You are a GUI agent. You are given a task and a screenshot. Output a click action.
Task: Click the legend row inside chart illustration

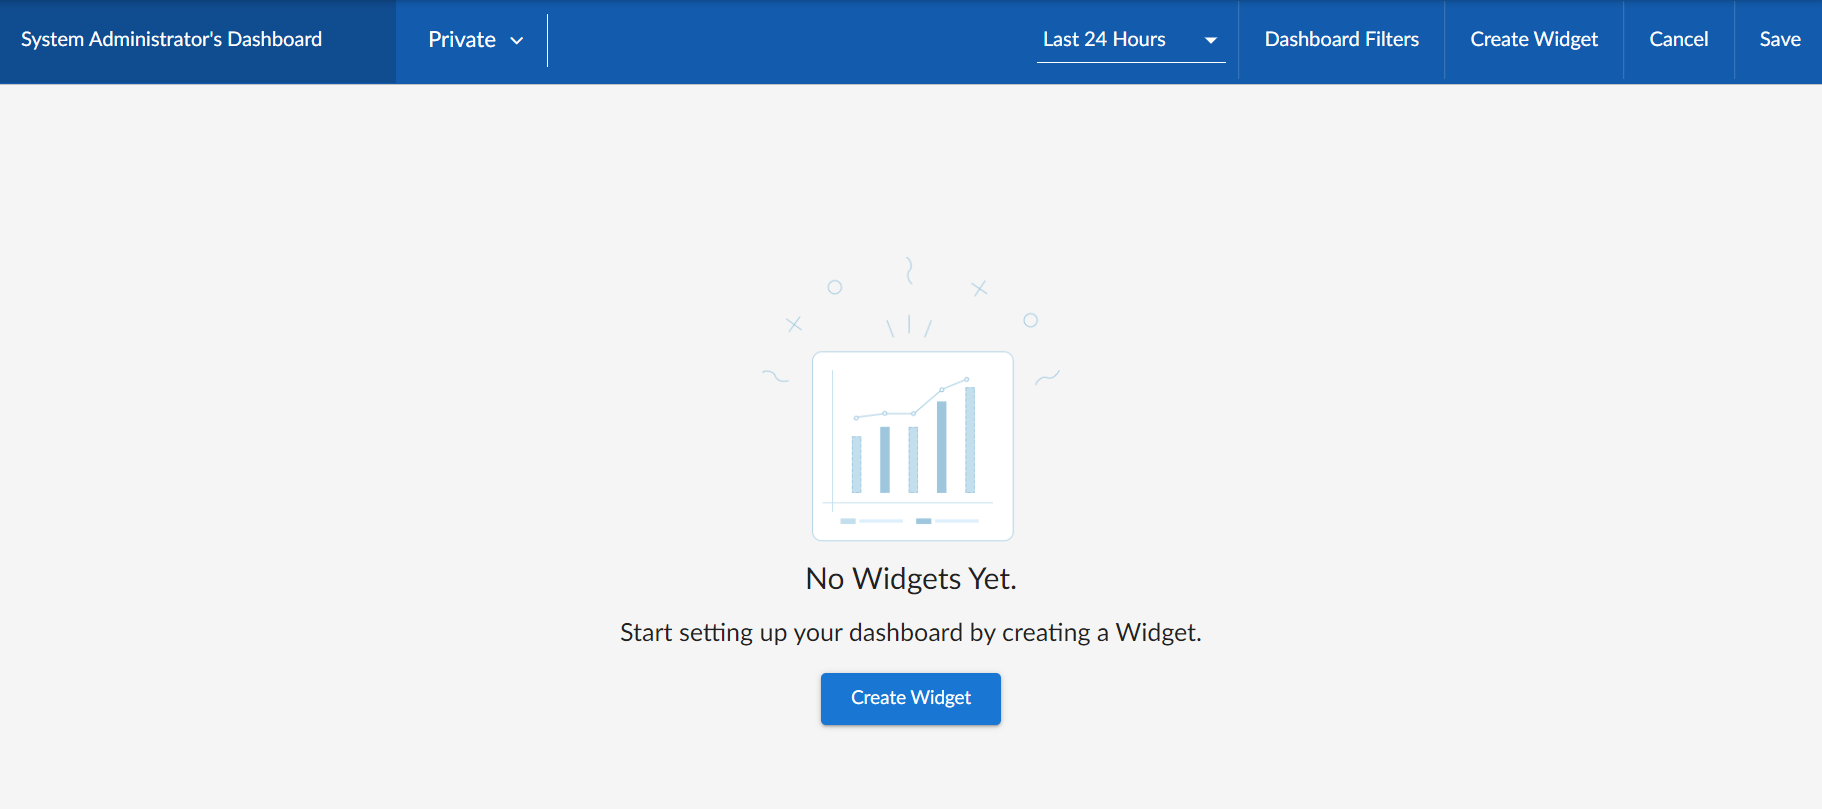[909, 521]
